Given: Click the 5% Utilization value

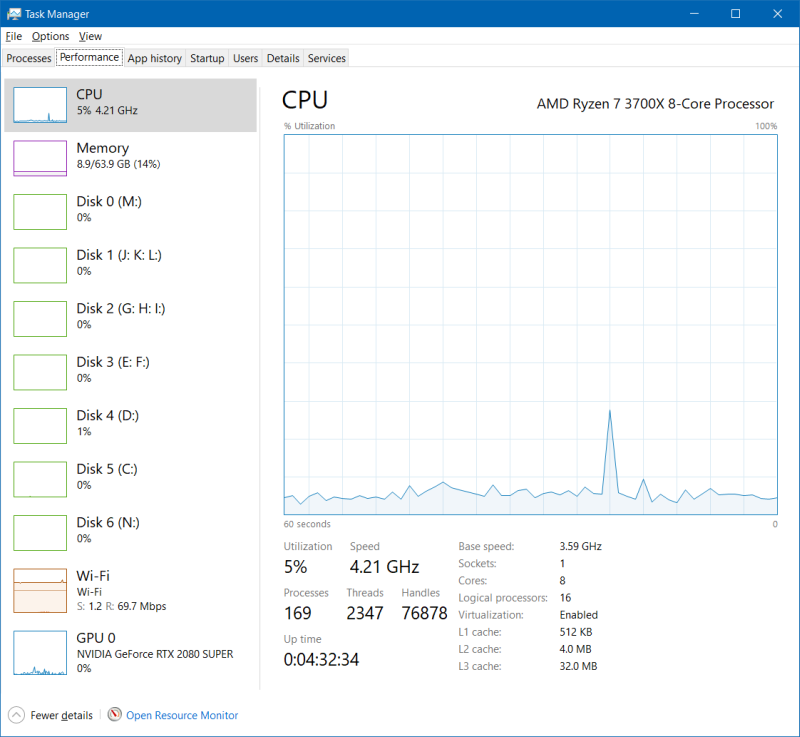Looking at the screenshot, I should click(295, 567).
